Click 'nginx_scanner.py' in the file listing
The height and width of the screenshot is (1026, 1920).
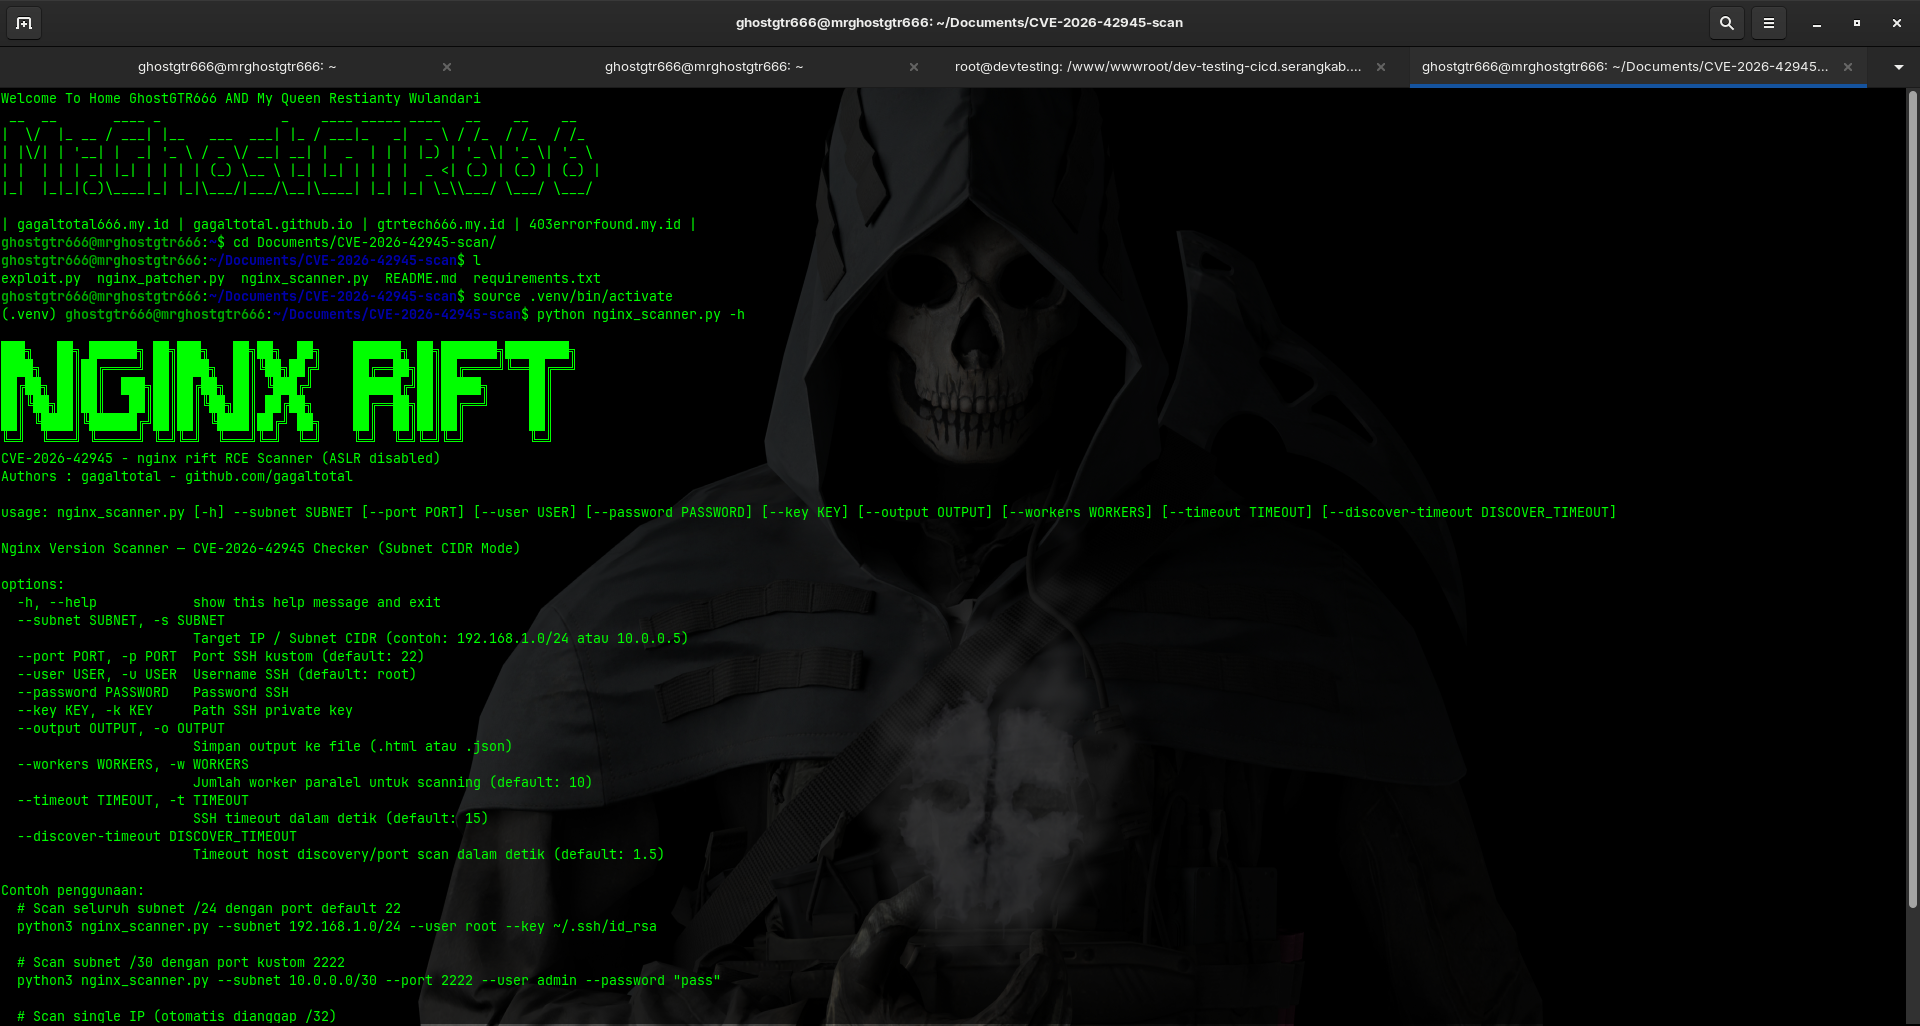click(x=305, y=279)
